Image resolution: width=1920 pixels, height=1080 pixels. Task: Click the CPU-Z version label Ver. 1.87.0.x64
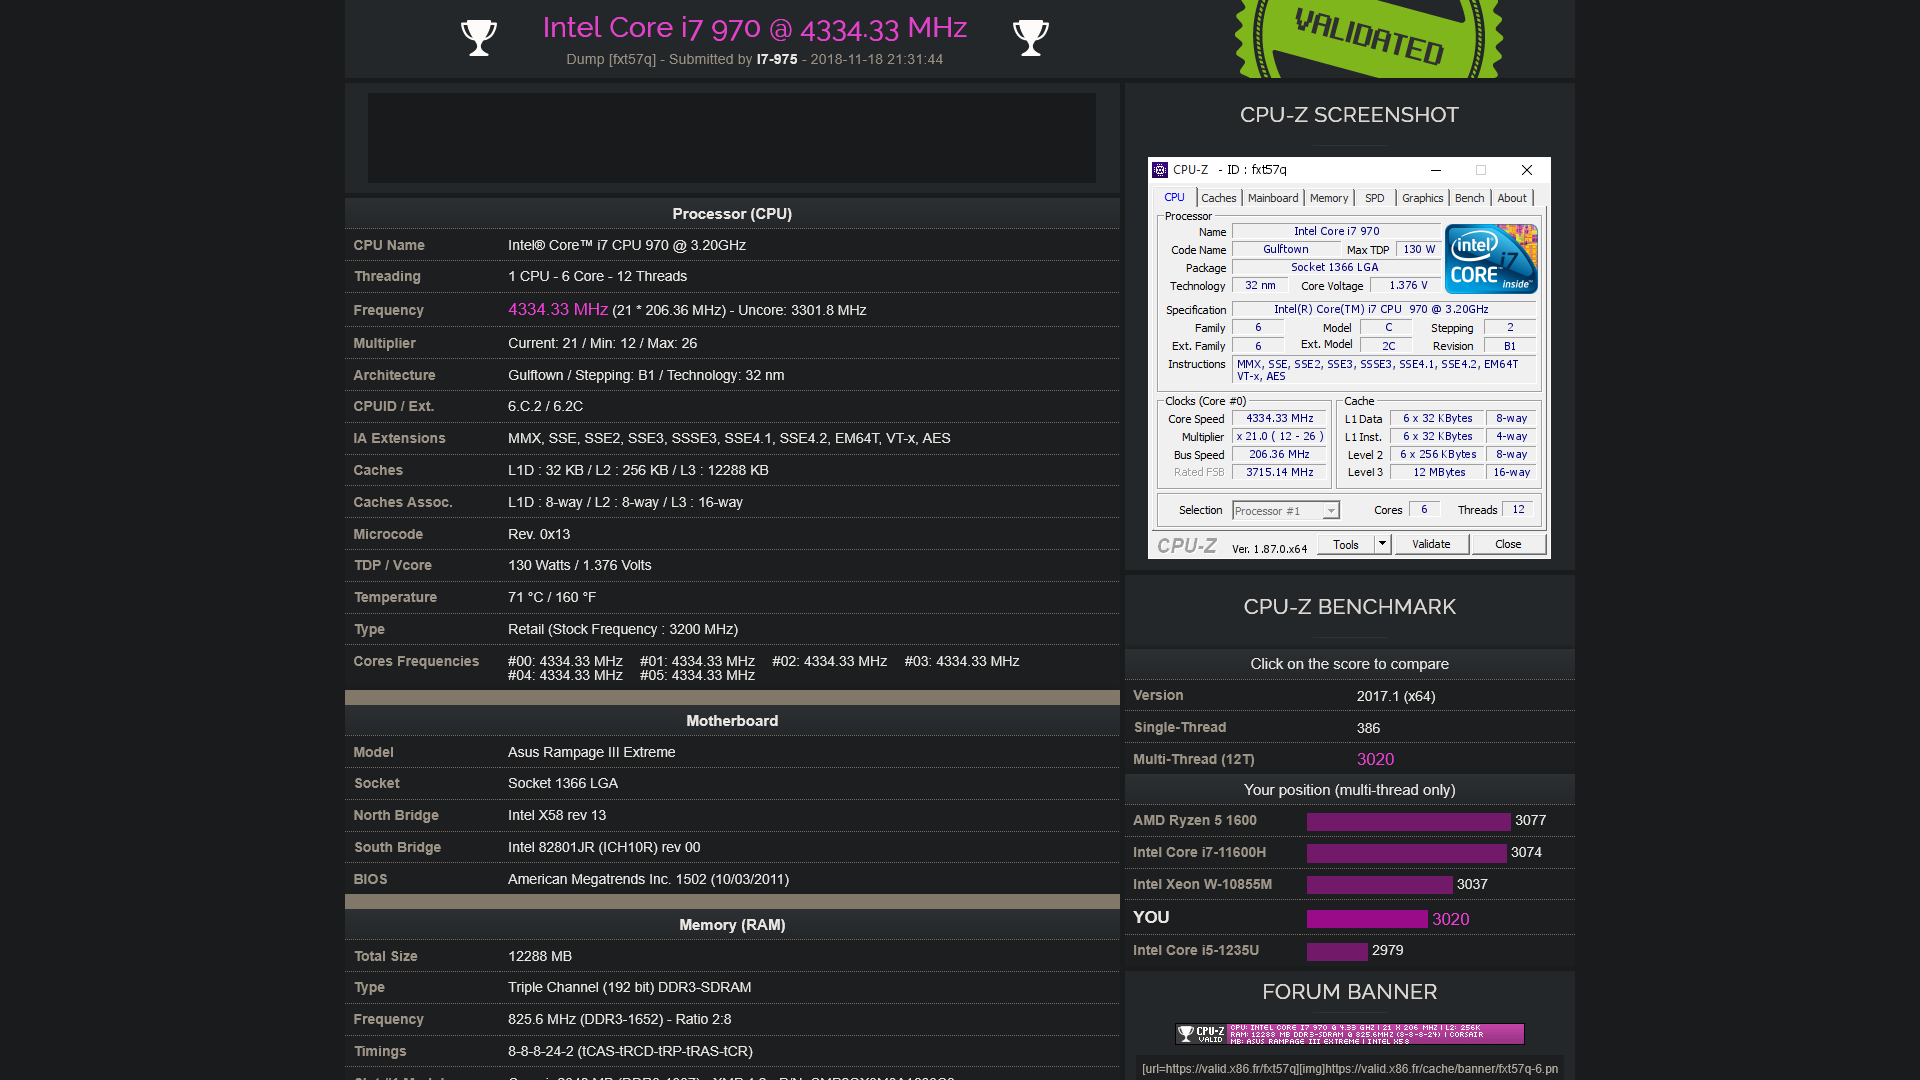1269,549
